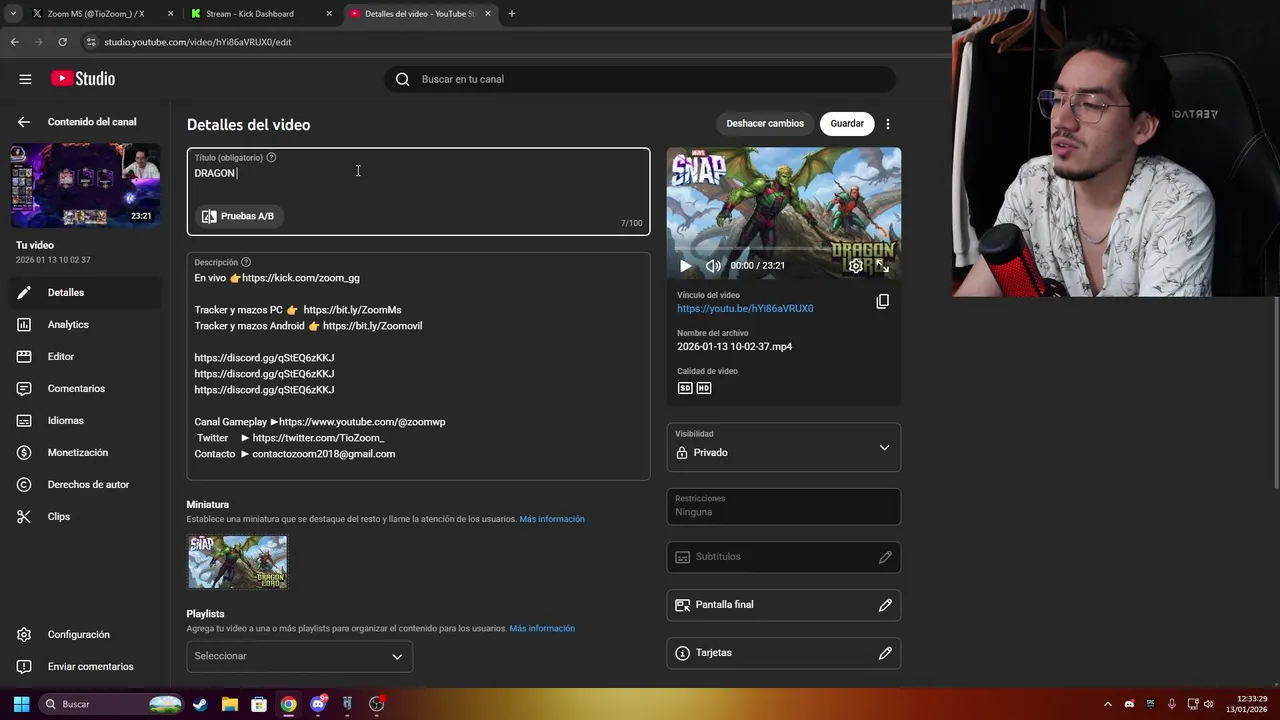Open Steam from the taskbar
Screen dimensions: 1280x720
pos(200,704)
